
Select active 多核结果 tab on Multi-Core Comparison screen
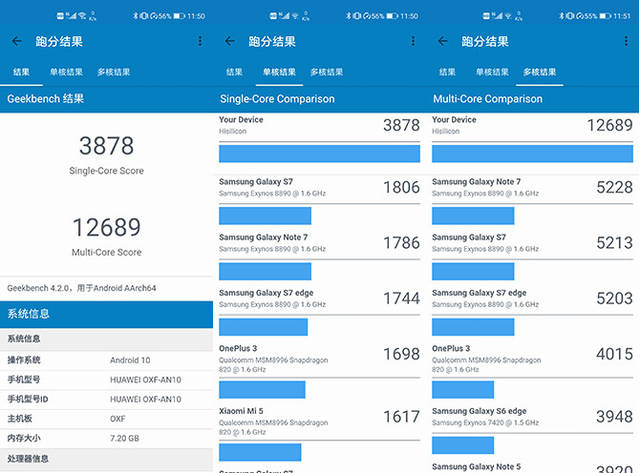[x=540, y=72]
